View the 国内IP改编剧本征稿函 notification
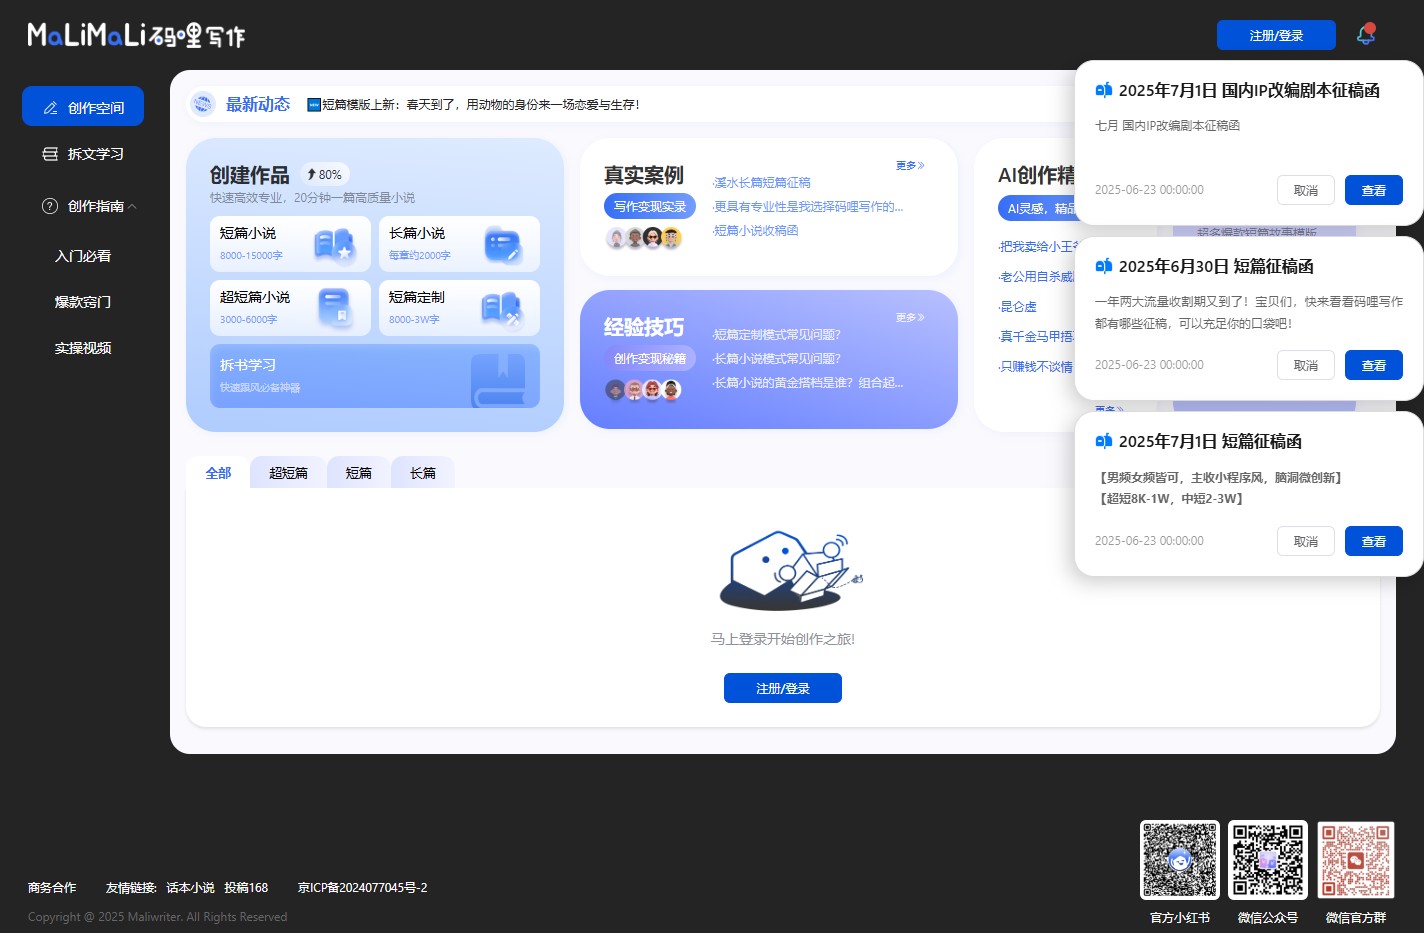The width and height of the screenshot is (1424, 933). pyautogui.click(x=1374, y=190)
